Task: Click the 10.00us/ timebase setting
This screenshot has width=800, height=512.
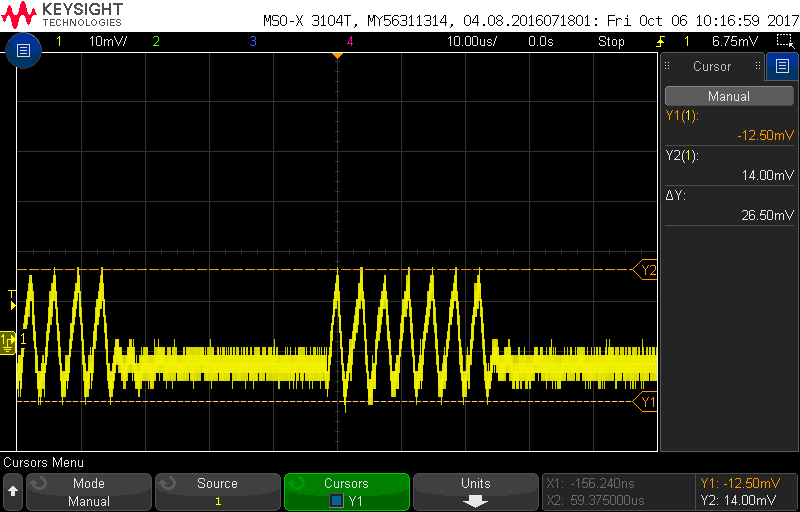Action: click(x=472, y=41)
